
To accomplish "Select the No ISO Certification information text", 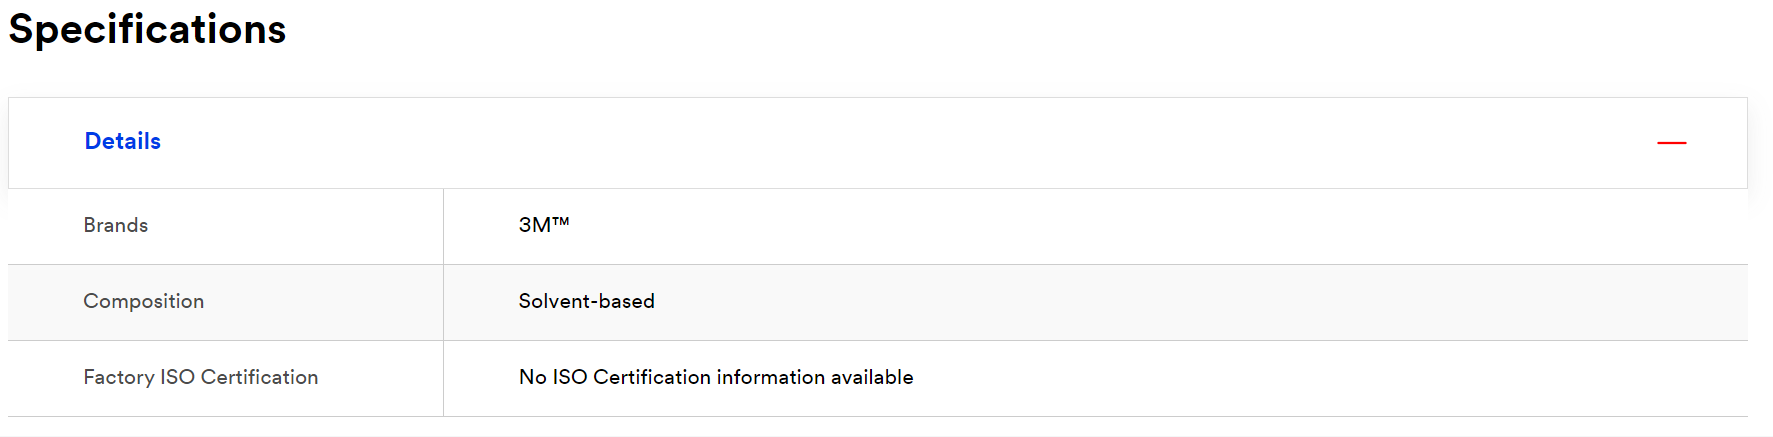I will tap(716, 377).
